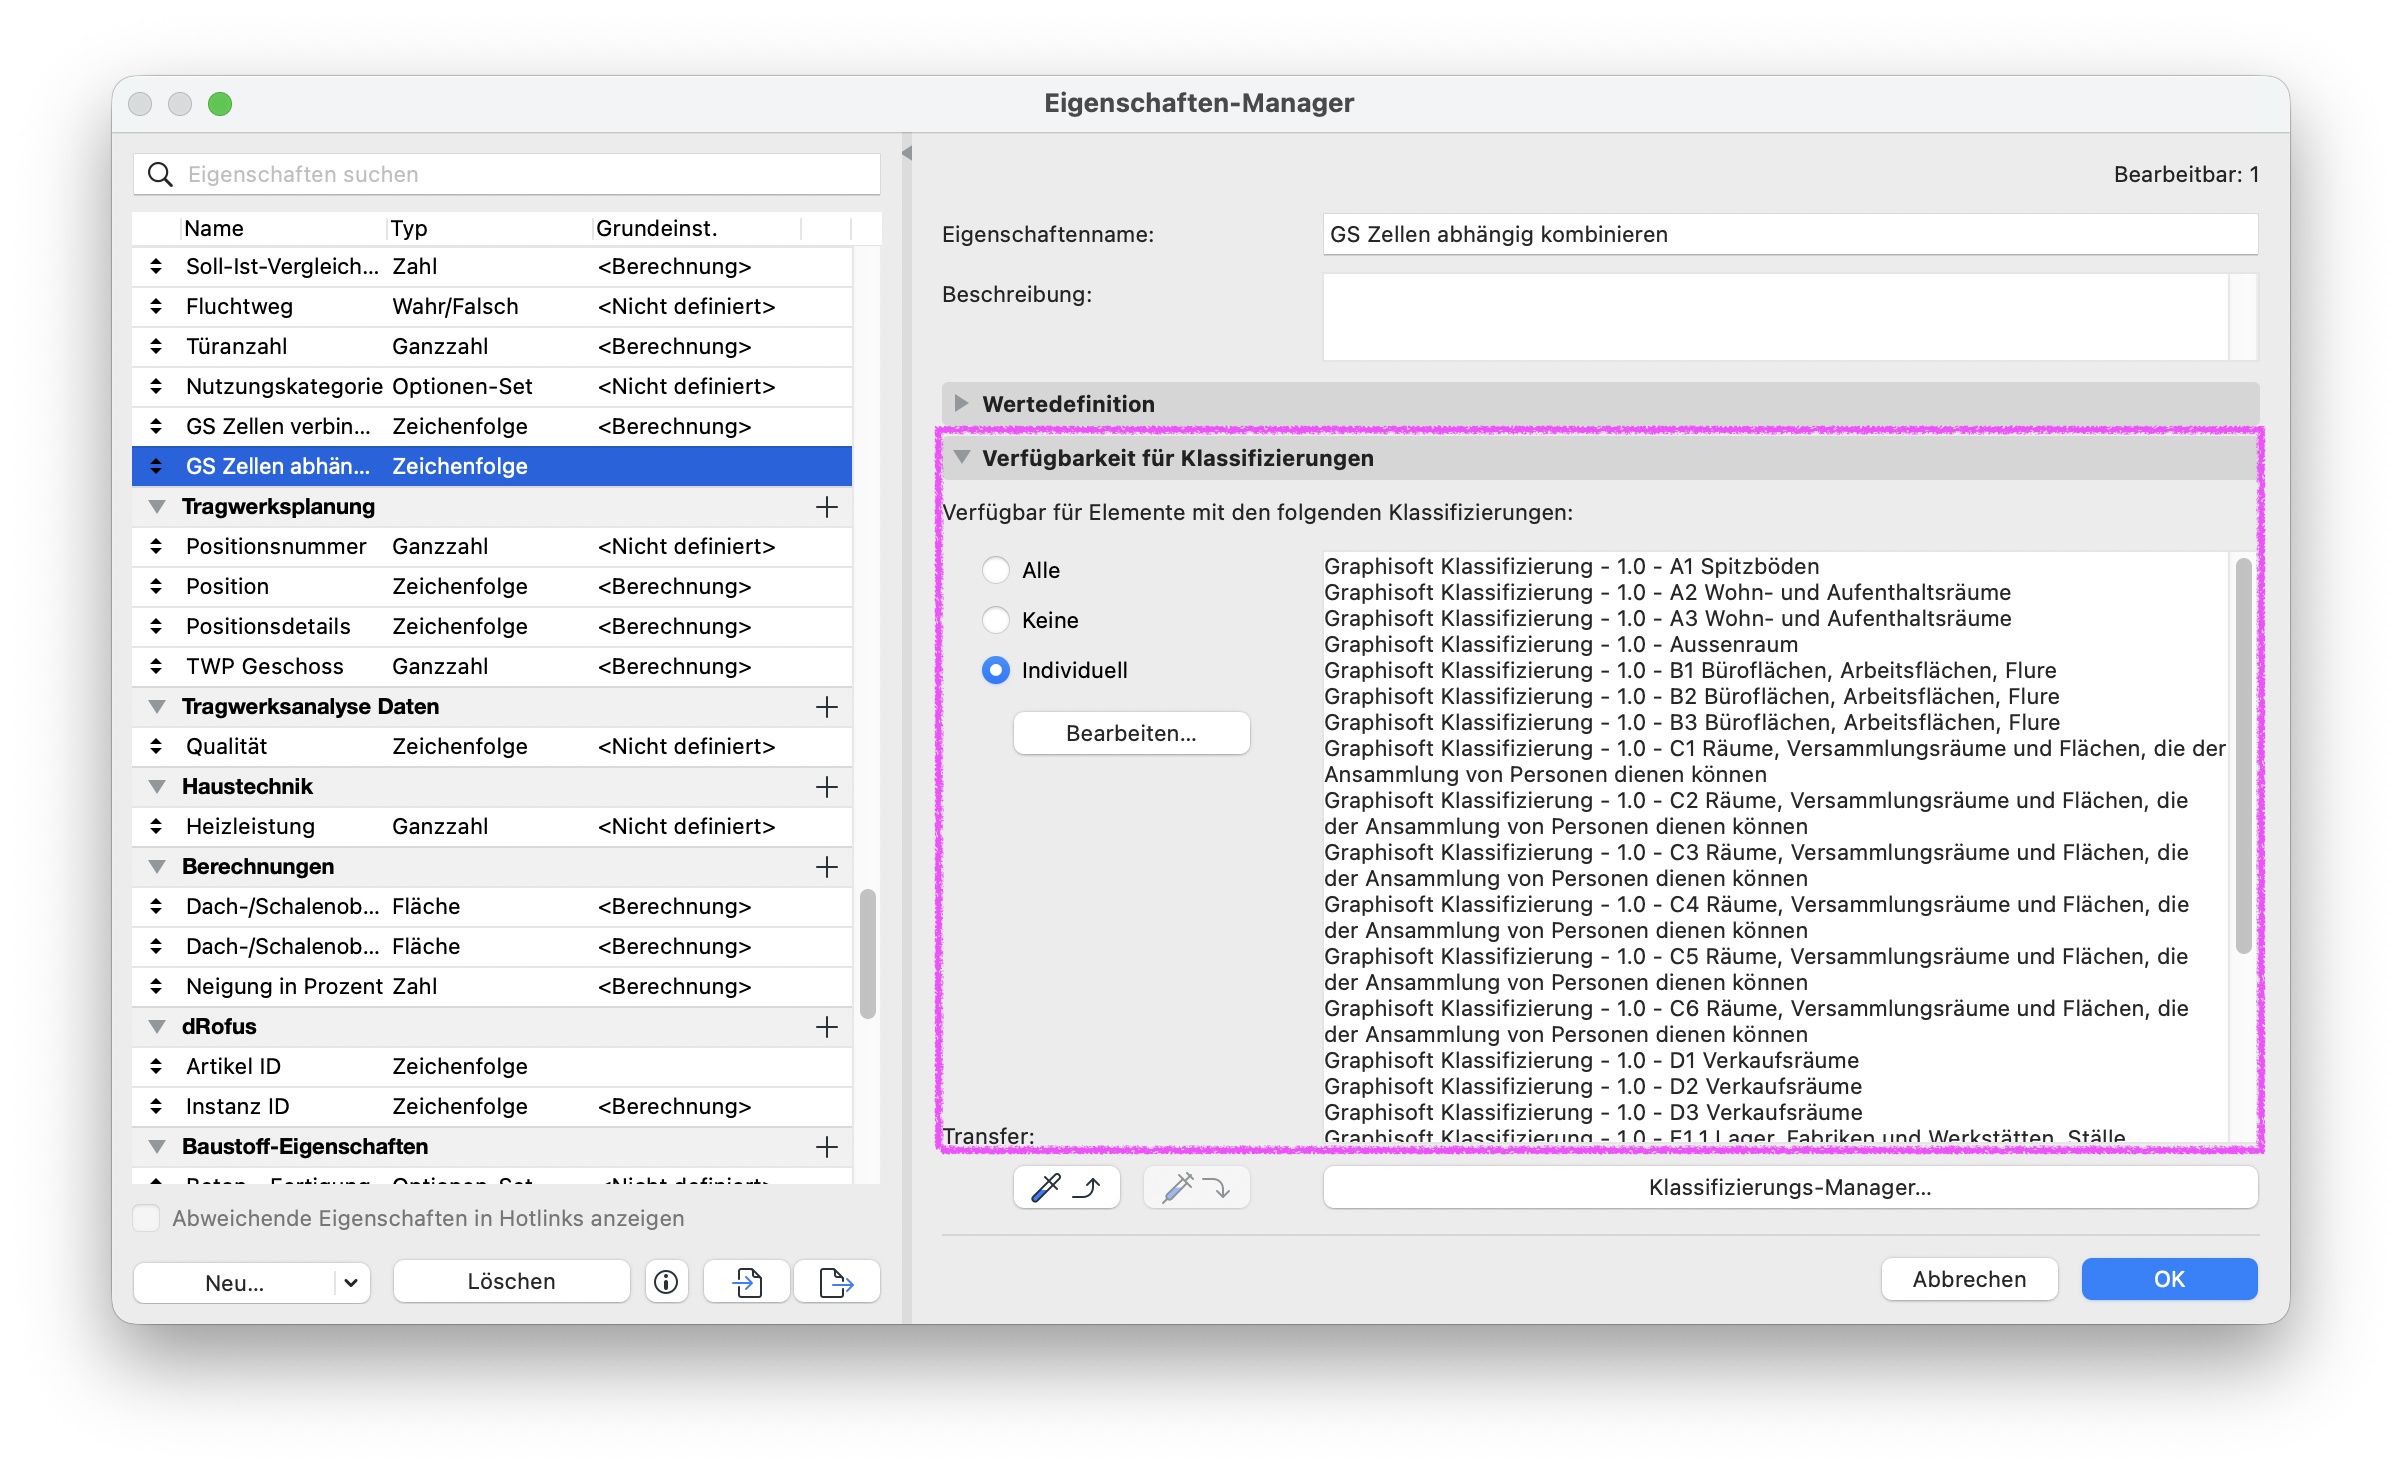Toggle Abweichende Eigenschaften in Hotlinks anzeigen checkbox
Viewport: 2402px width, 1472px height.
(146, 1218)
